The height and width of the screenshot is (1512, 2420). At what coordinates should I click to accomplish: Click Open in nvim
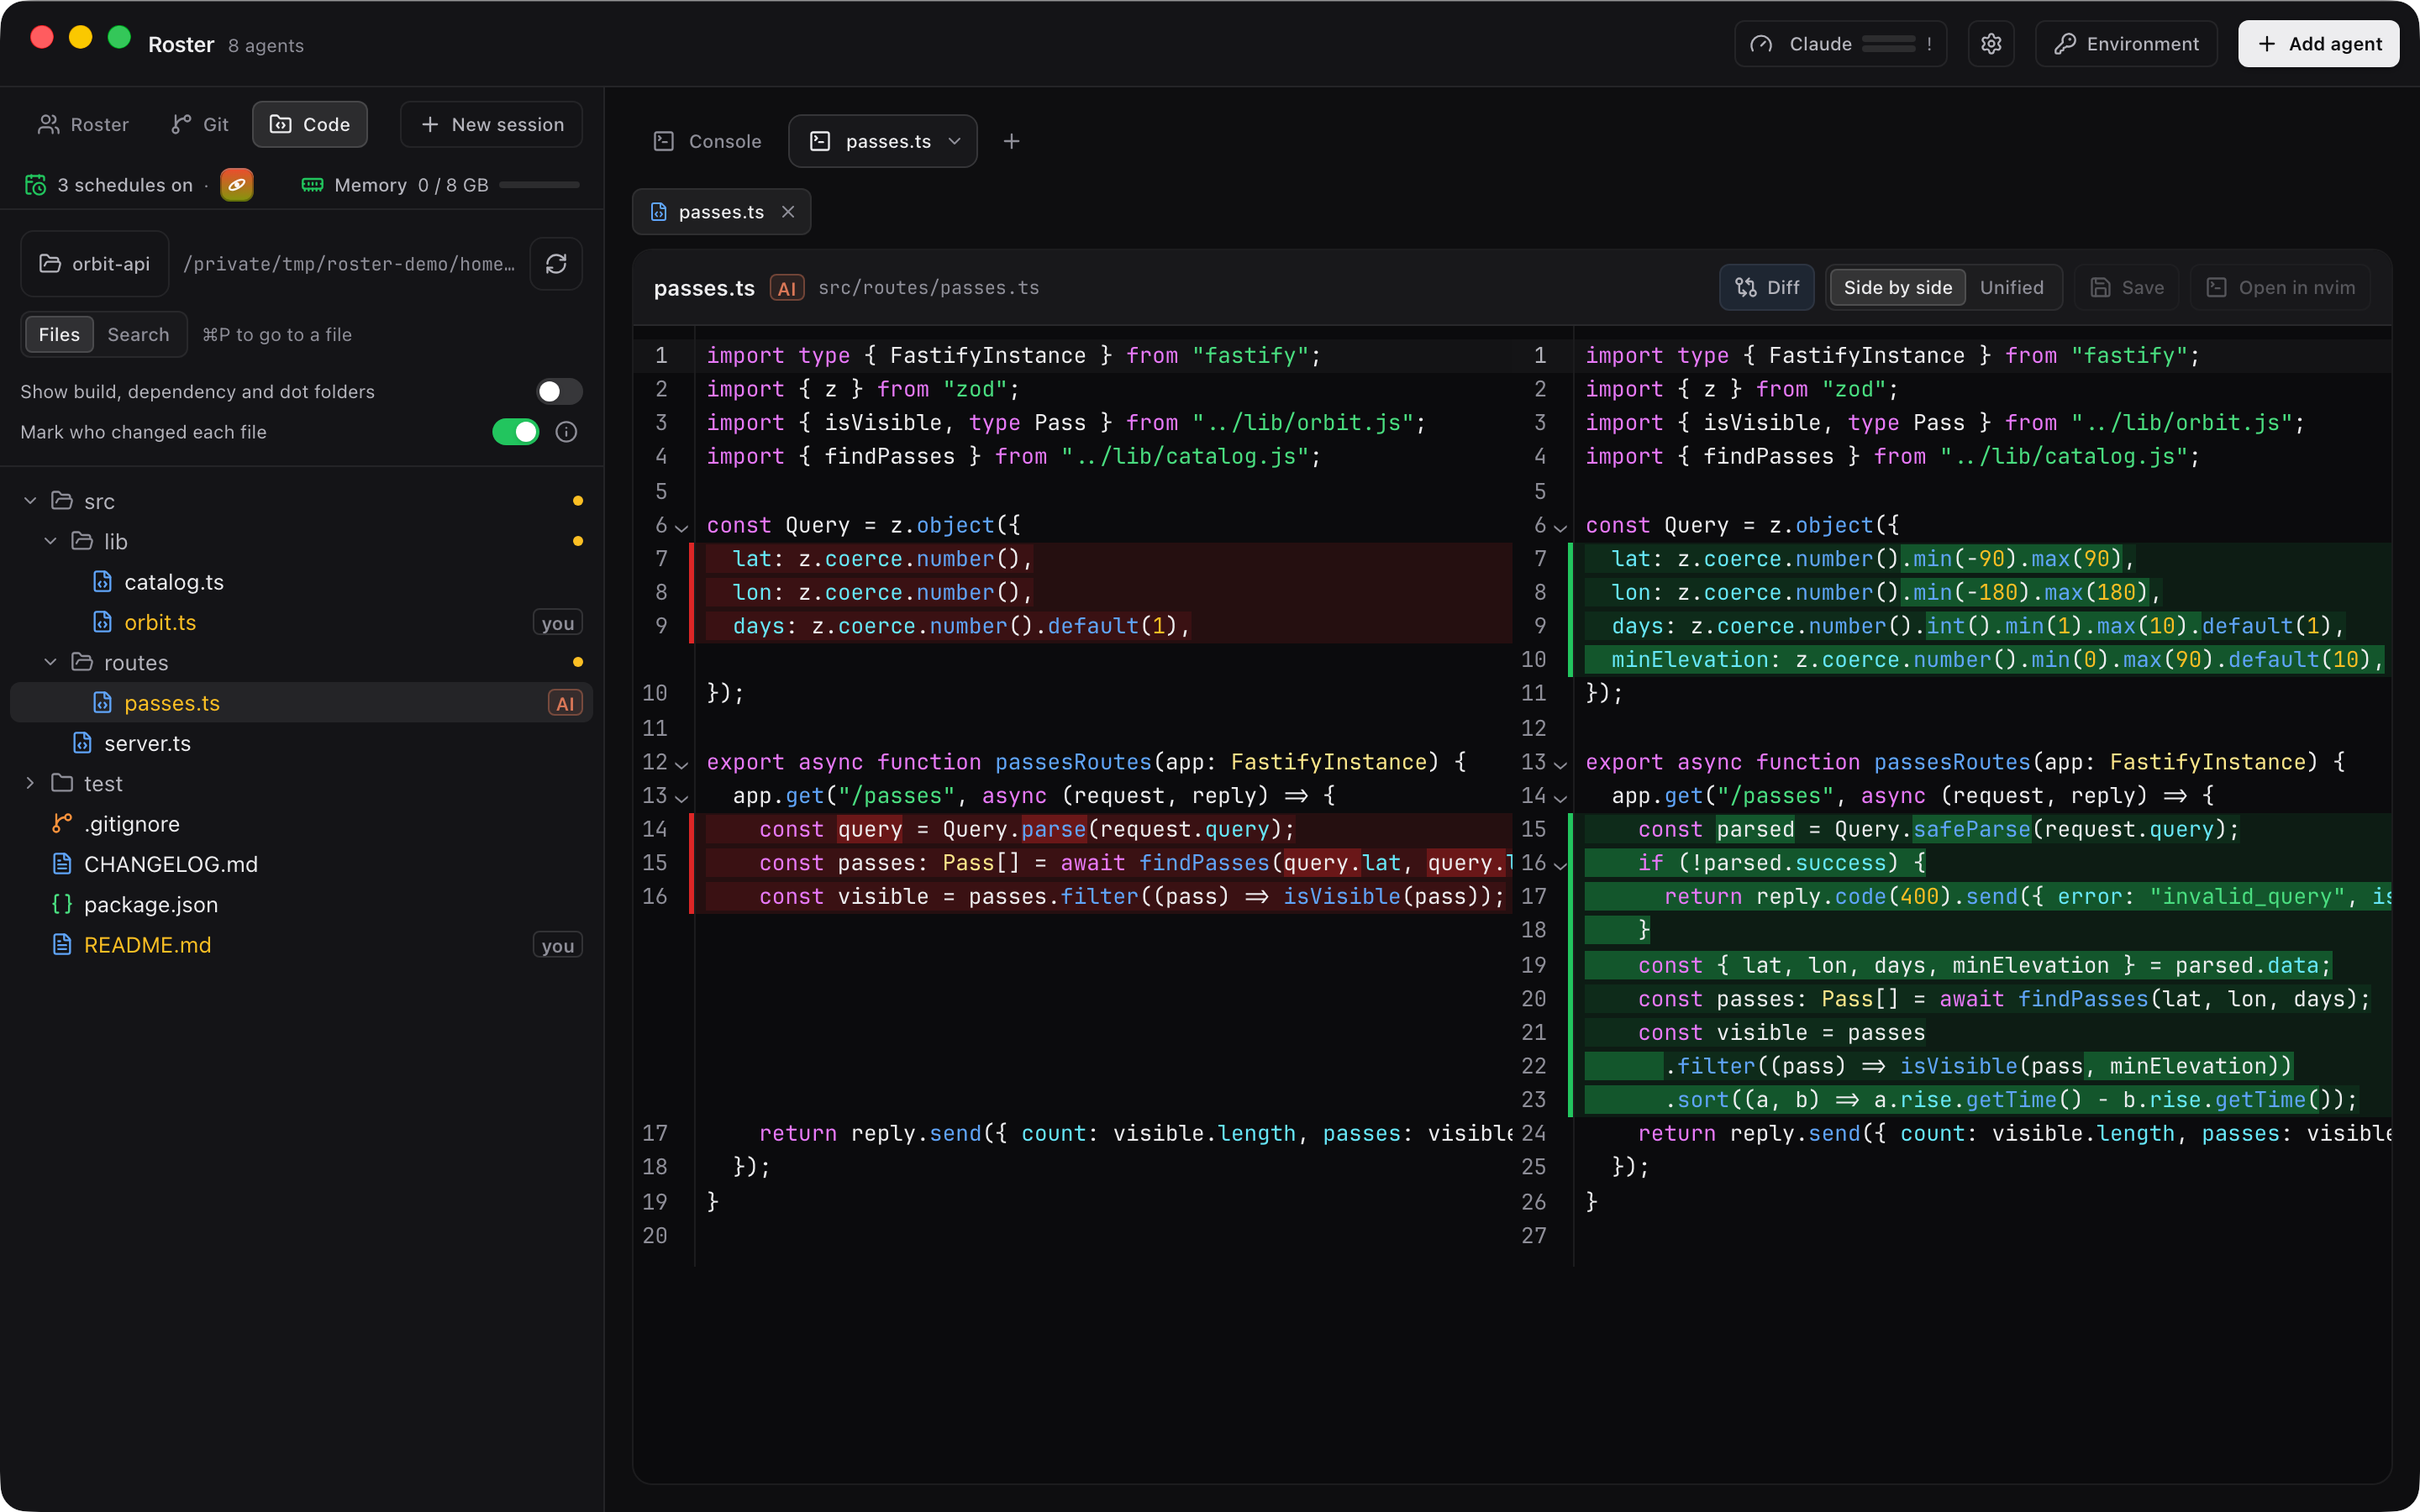click(2280, 288)
